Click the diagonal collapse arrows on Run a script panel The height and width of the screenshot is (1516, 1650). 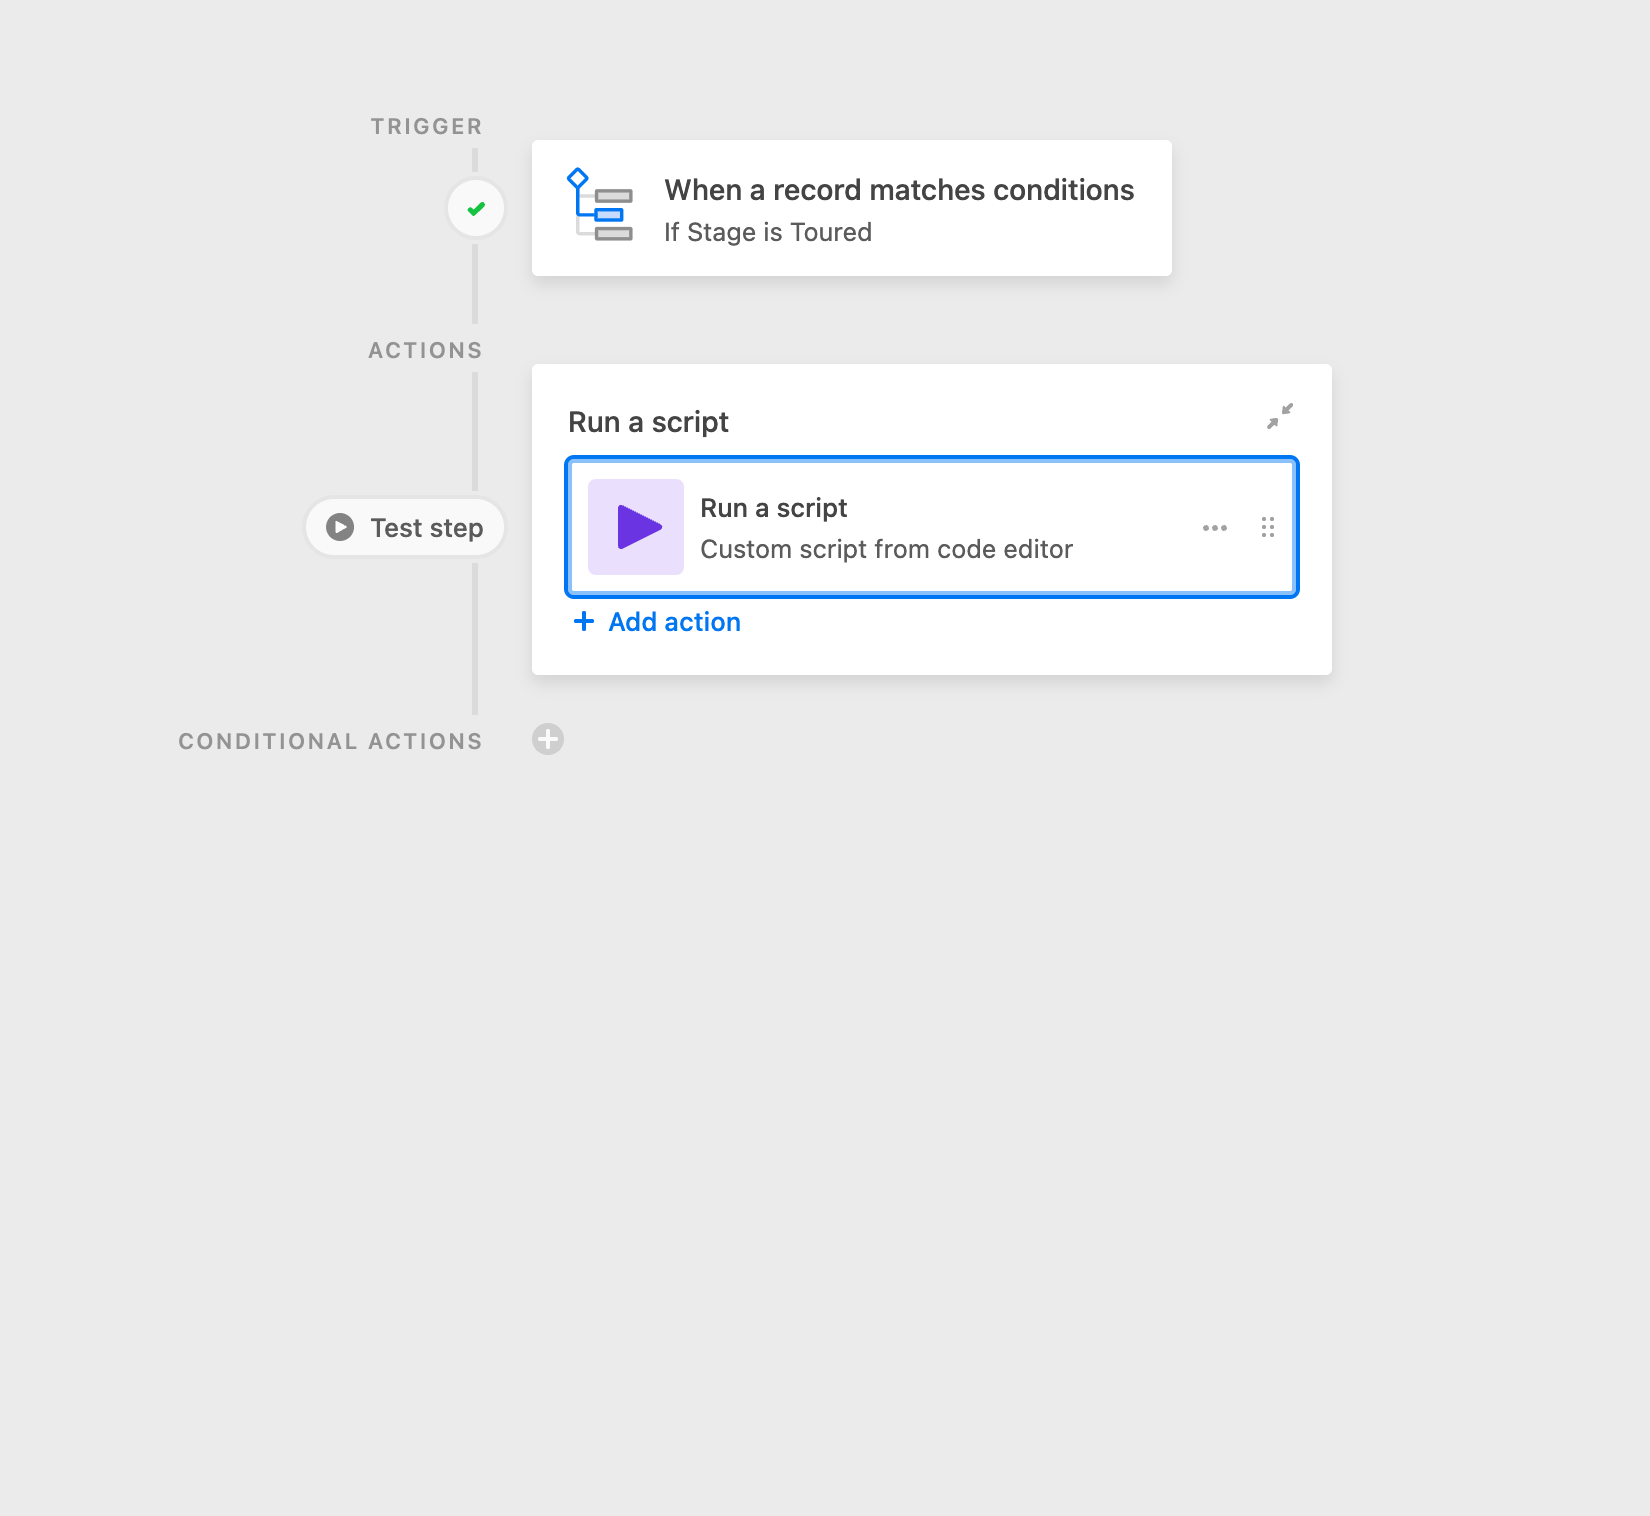click(x=1280, y=416)
